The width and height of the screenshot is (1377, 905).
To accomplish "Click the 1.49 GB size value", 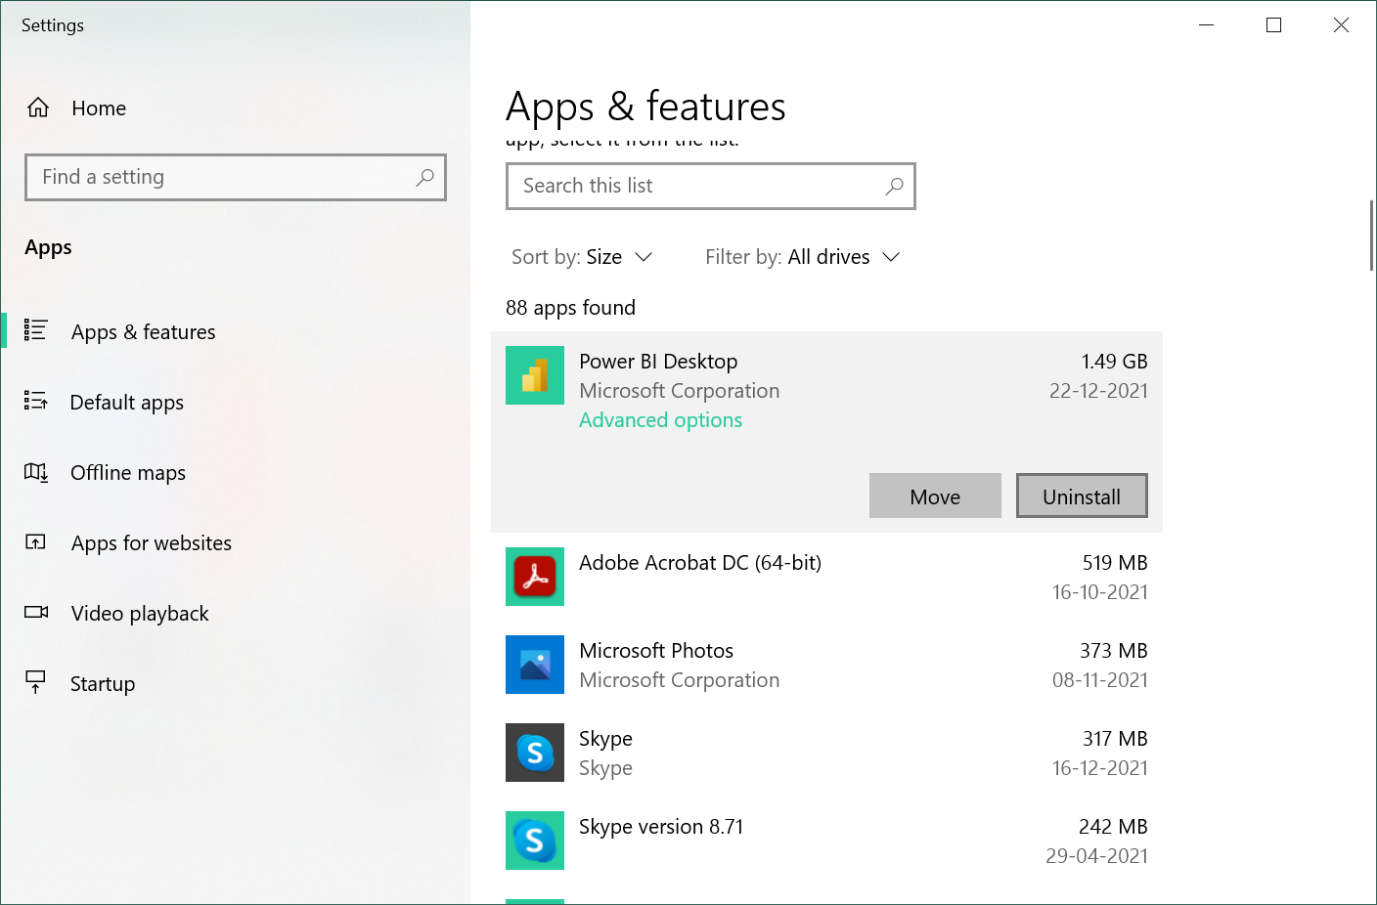I will 1114,361.
